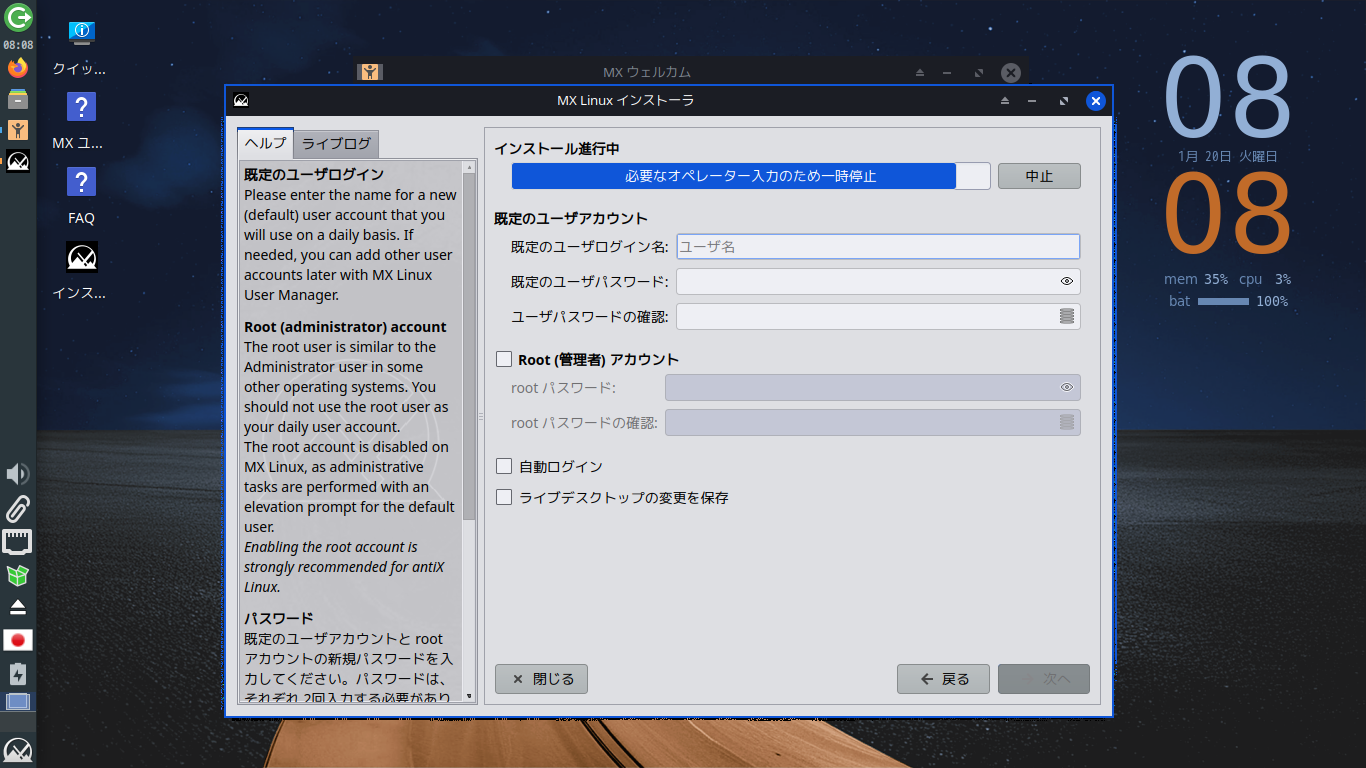The width and height of the screenshot is (1366, 768).
Task: Maximize the MX ウェルカム window
Action: (979, 73)
